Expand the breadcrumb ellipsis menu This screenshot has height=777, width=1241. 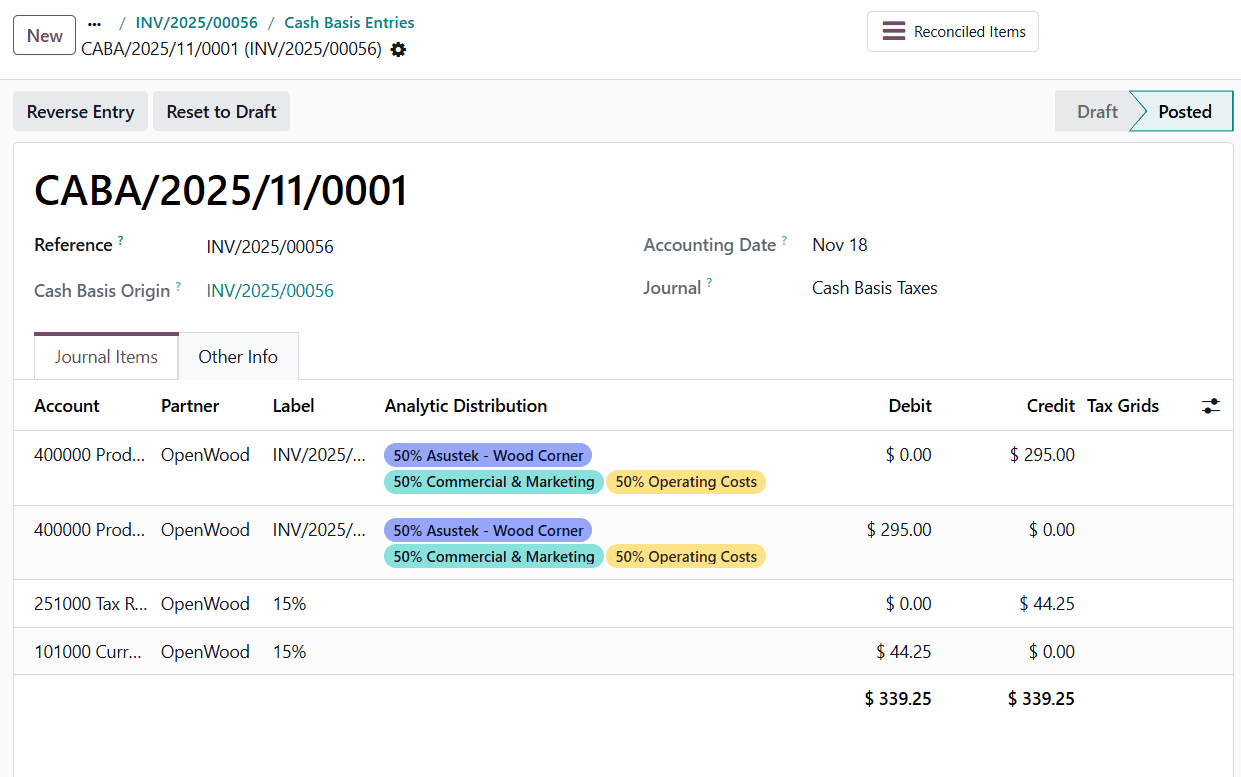(95, 22)
